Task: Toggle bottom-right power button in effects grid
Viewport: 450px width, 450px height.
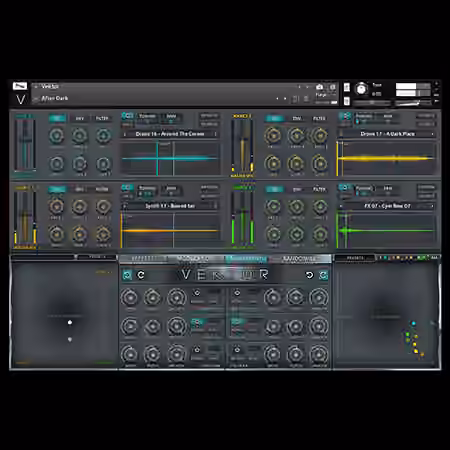Action: (237, 350)
